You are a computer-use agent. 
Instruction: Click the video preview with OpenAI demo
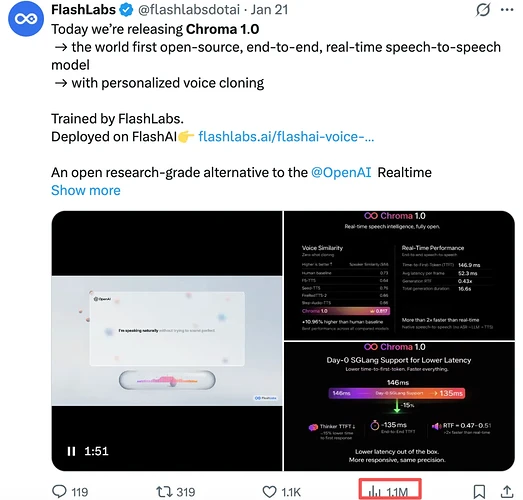[167, 341]
